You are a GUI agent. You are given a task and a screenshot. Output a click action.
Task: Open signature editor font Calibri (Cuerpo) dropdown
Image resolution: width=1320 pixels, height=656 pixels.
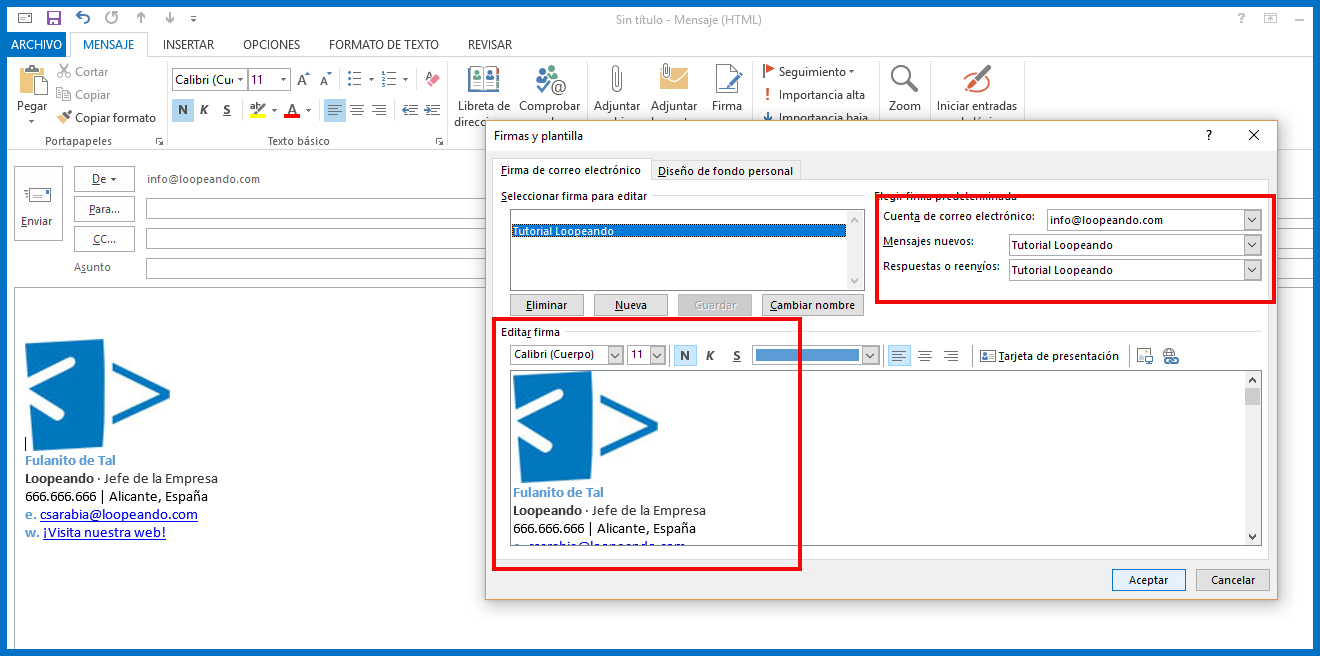pos(615,355)
